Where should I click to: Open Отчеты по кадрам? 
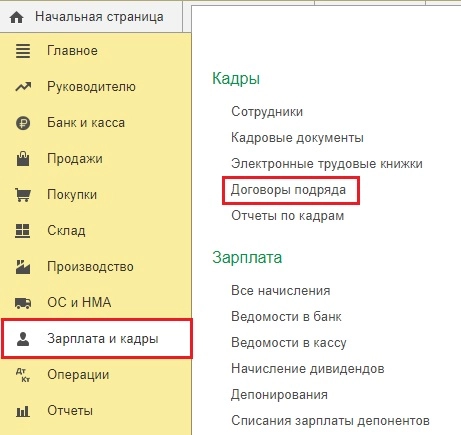click(x=288, y=216)
